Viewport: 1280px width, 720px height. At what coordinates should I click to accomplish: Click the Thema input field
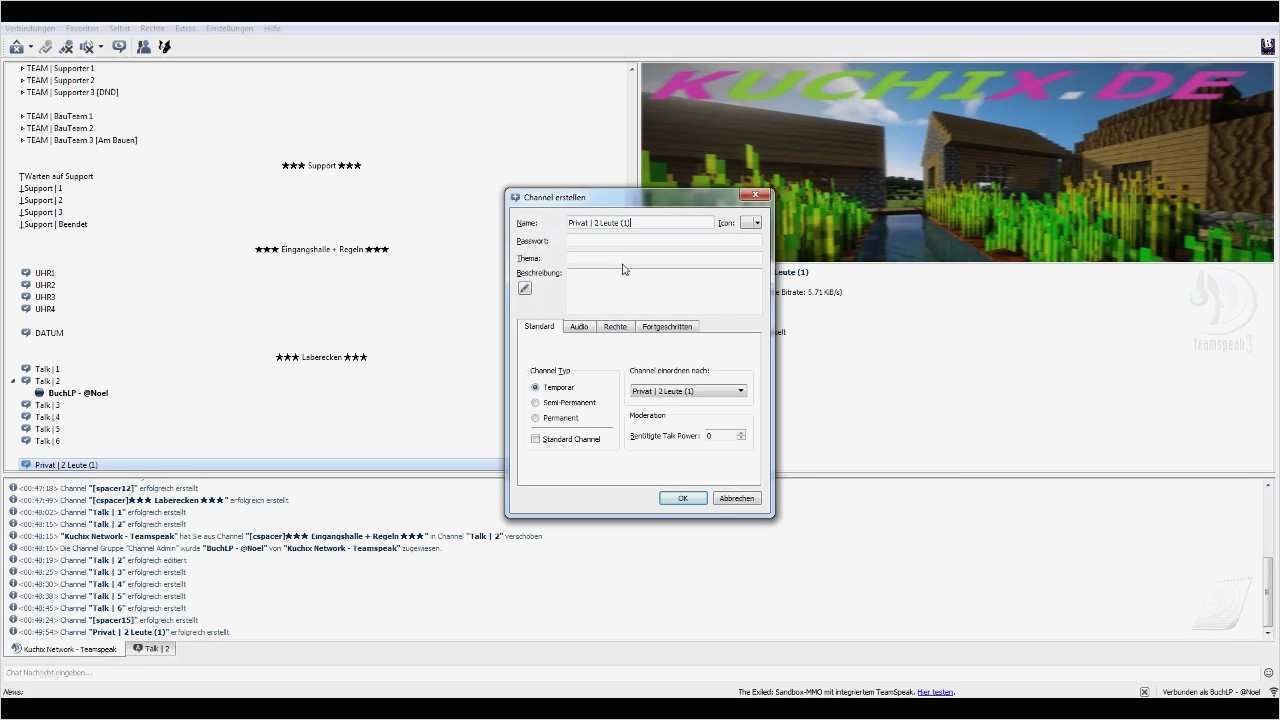pos(664,258)
